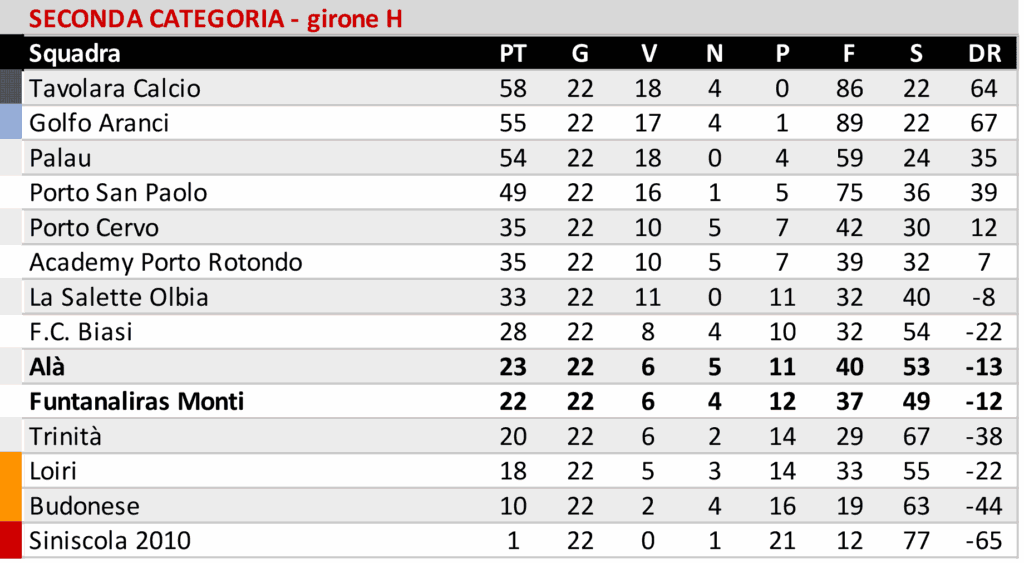Click the DR column header

(984, 54)
